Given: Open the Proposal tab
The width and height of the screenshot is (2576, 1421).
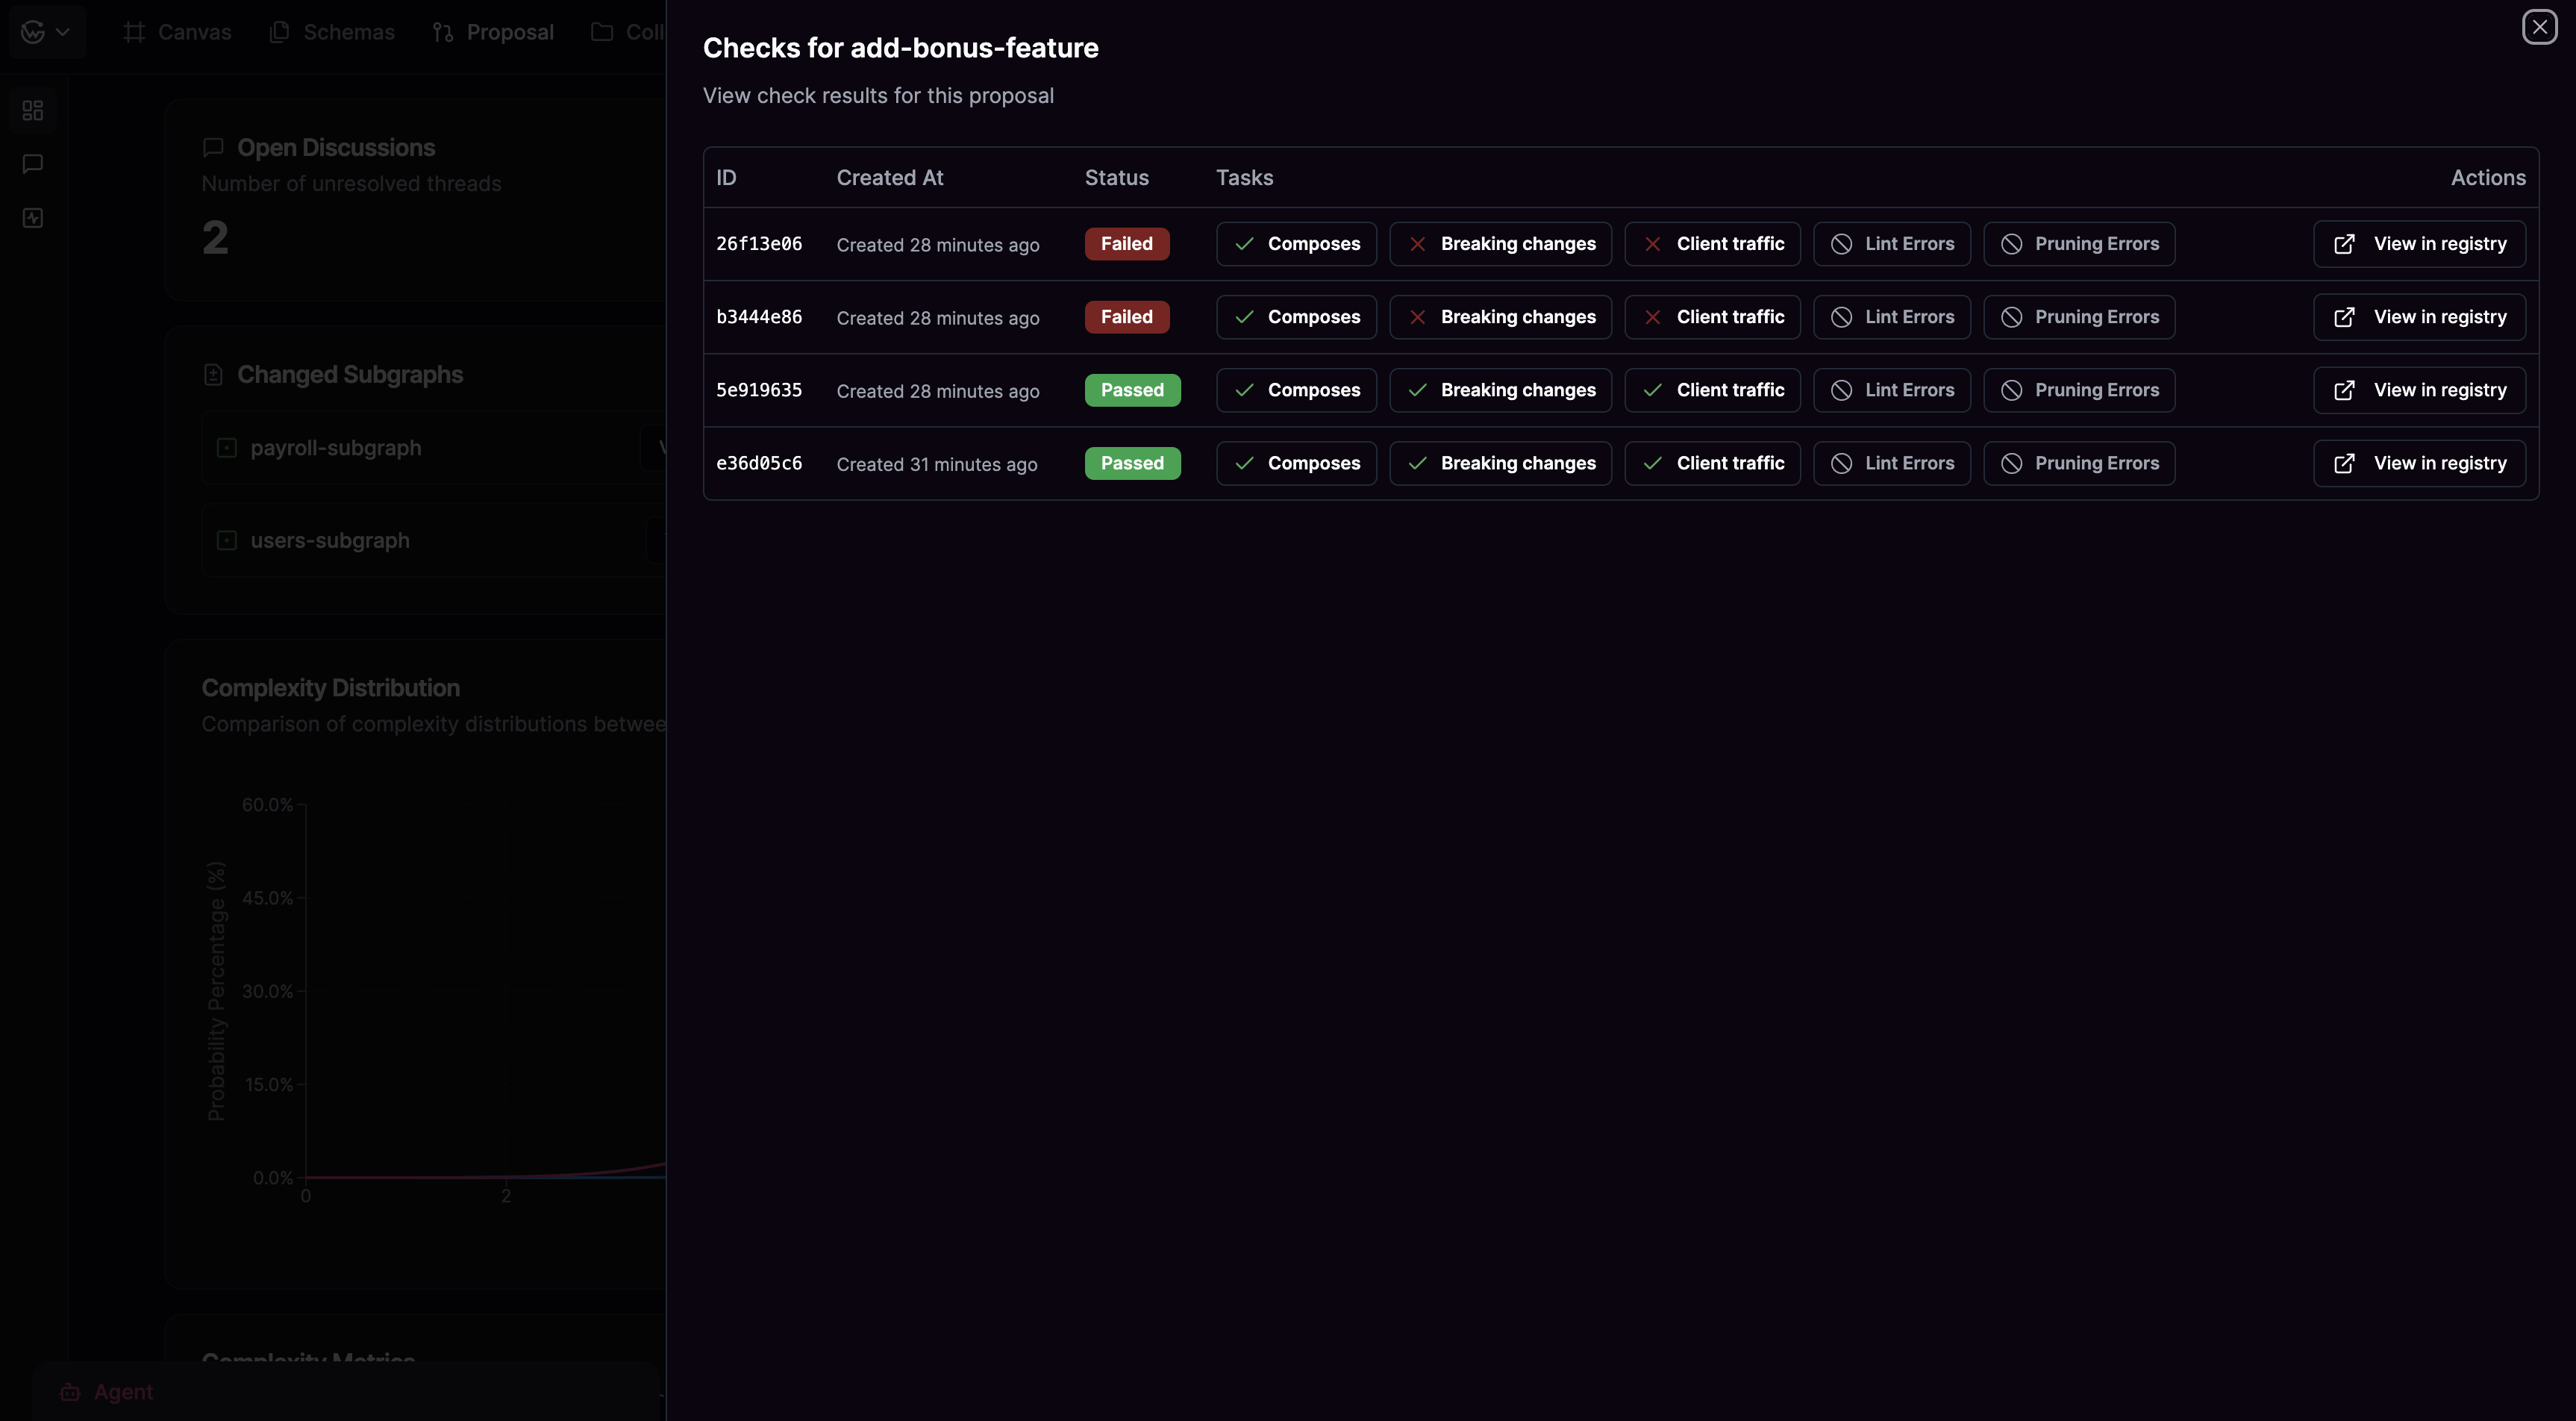Looking at the screenshot, I should [493, 32].
